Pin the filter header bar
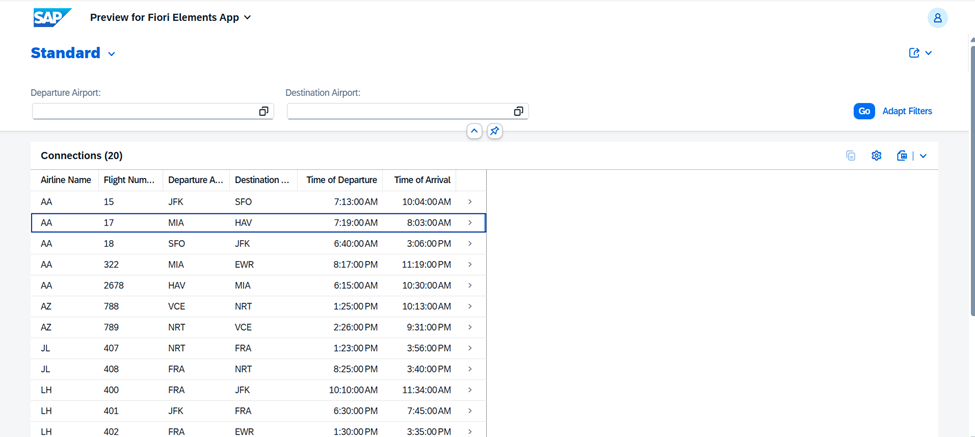Screen dimensions: 975x437 tap(495, 132)
